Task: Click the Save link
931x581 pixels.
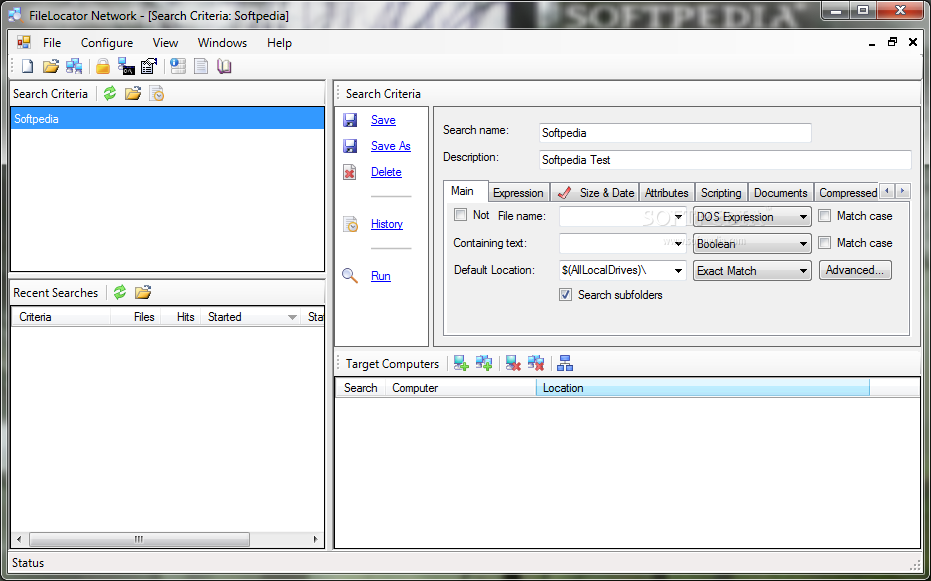Action: click(x=383, y=120)
